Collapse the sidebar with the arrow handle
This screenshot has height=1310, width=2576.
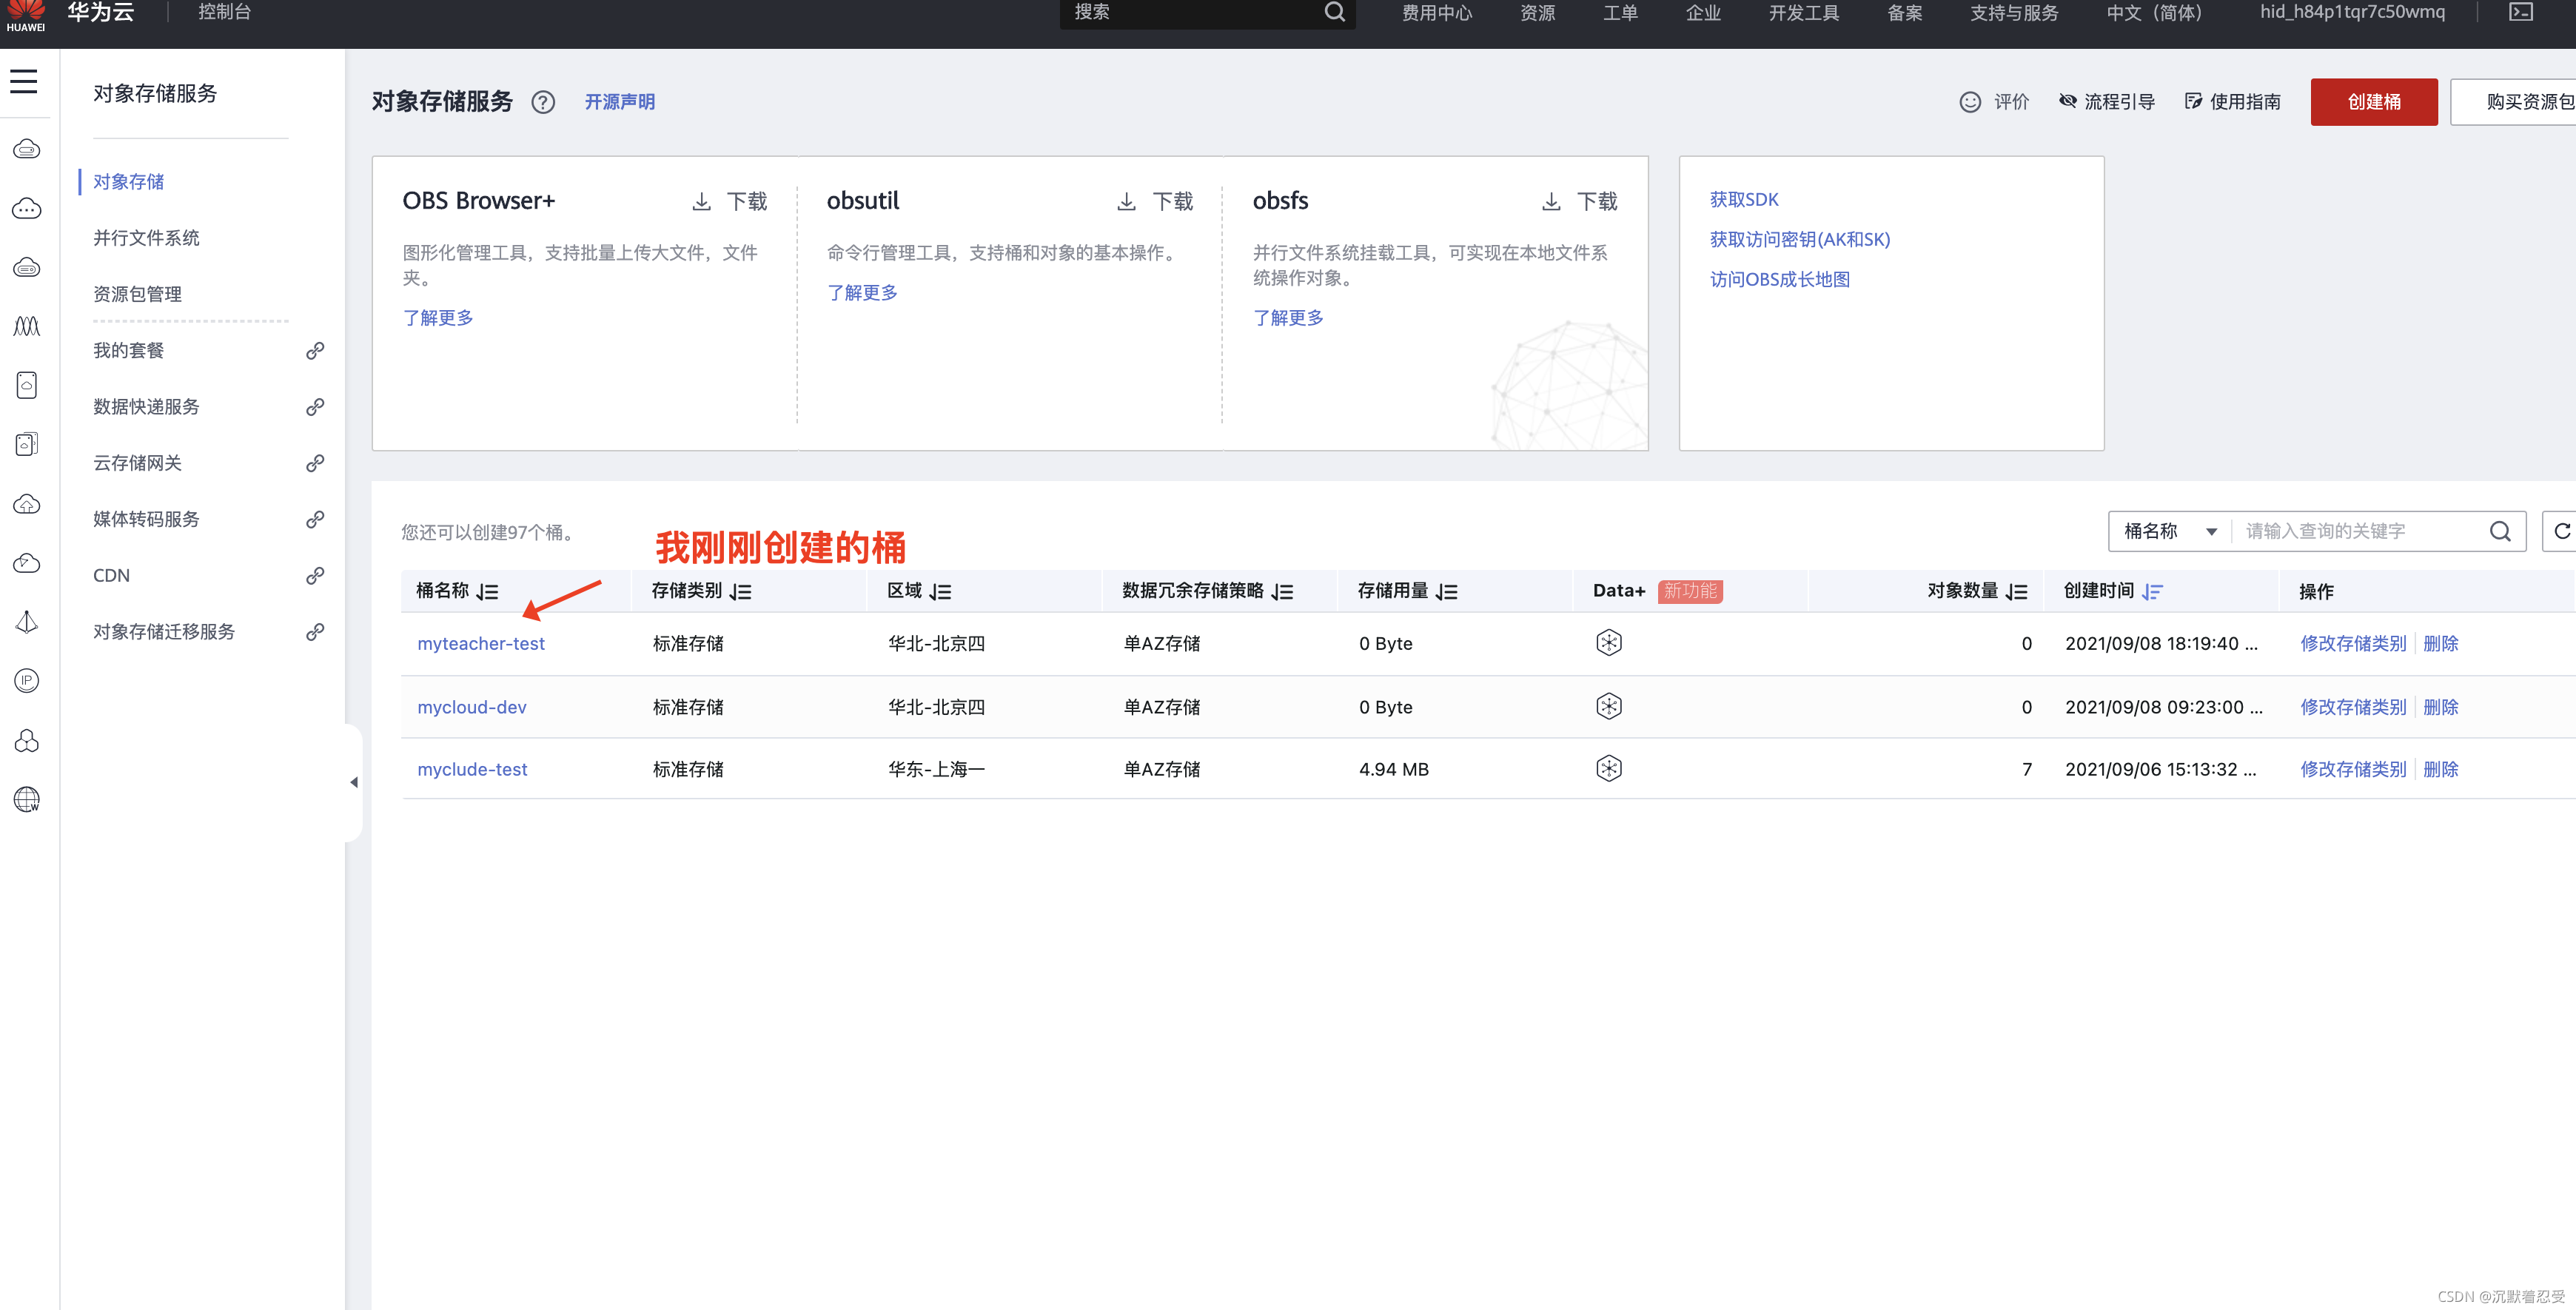pos(353,783)
